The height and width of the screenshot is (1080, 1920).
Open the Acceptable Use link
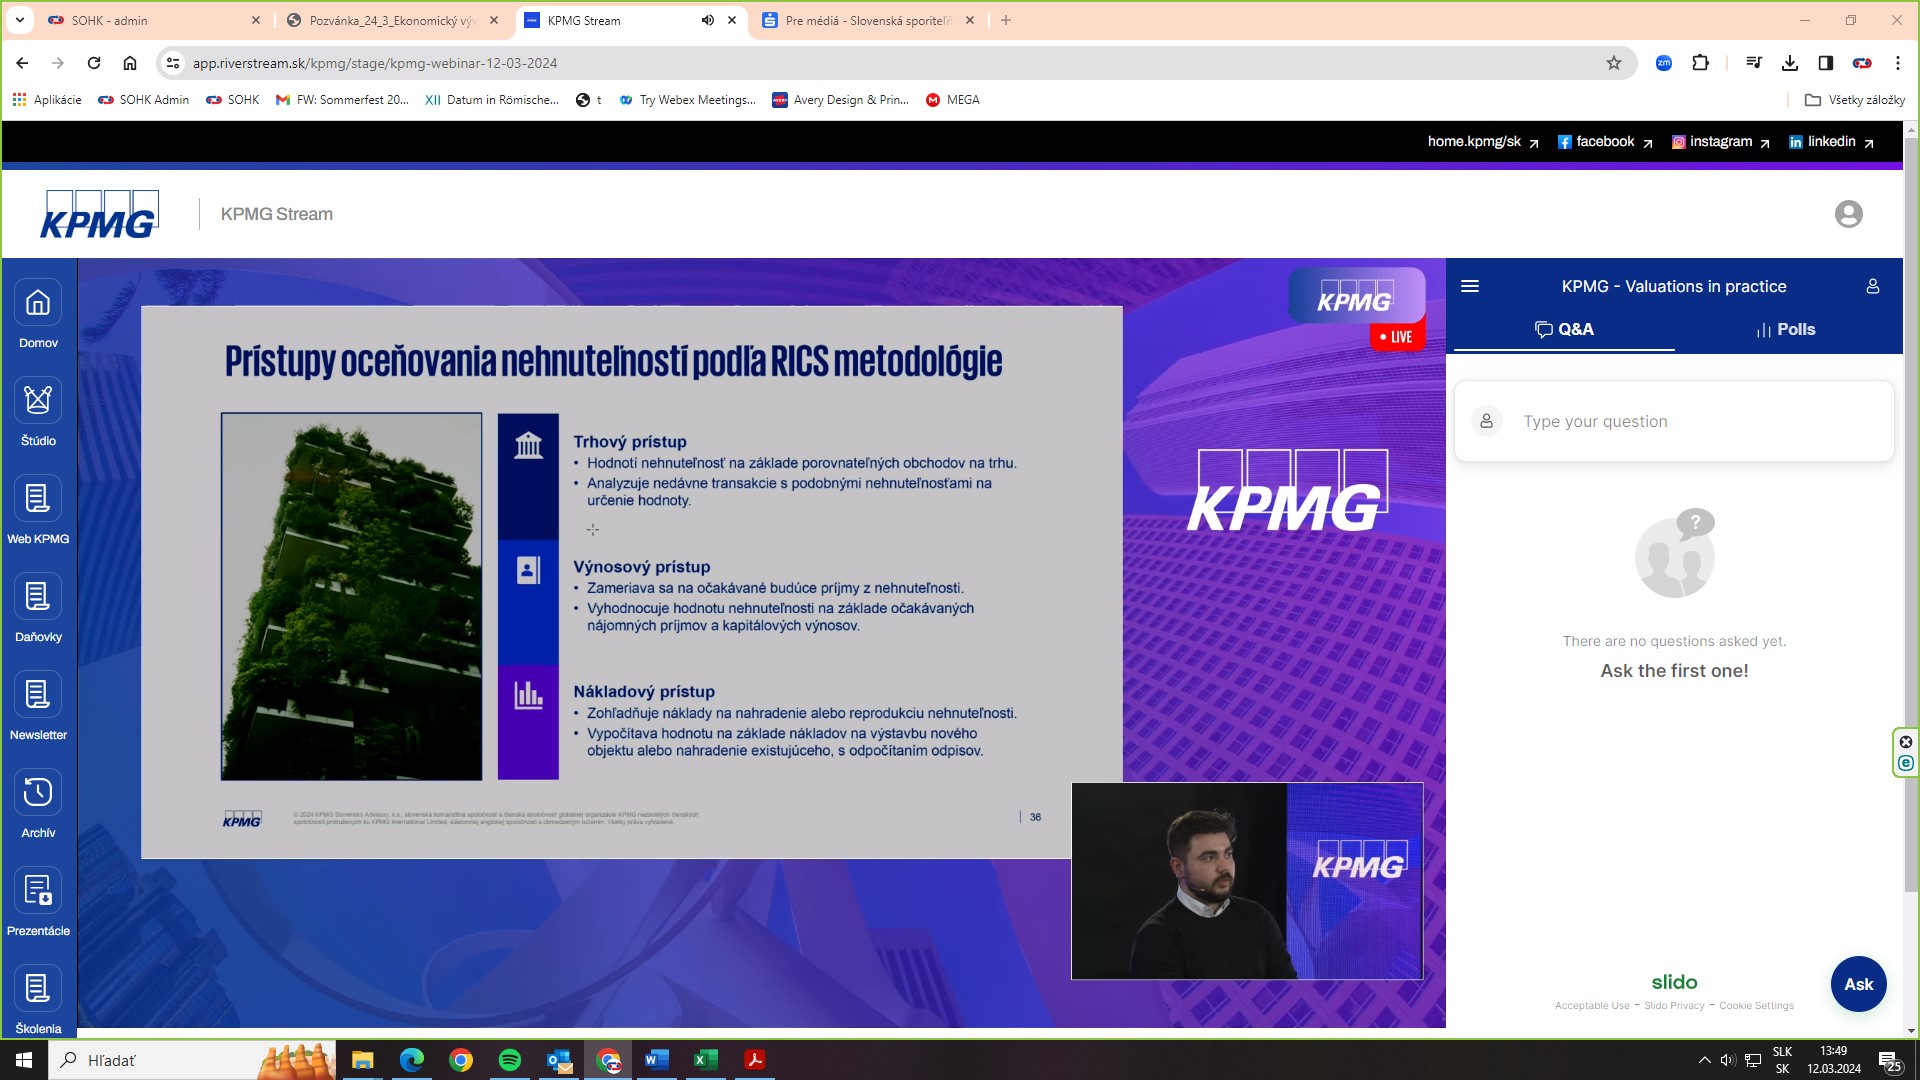pos(1592,1006)
